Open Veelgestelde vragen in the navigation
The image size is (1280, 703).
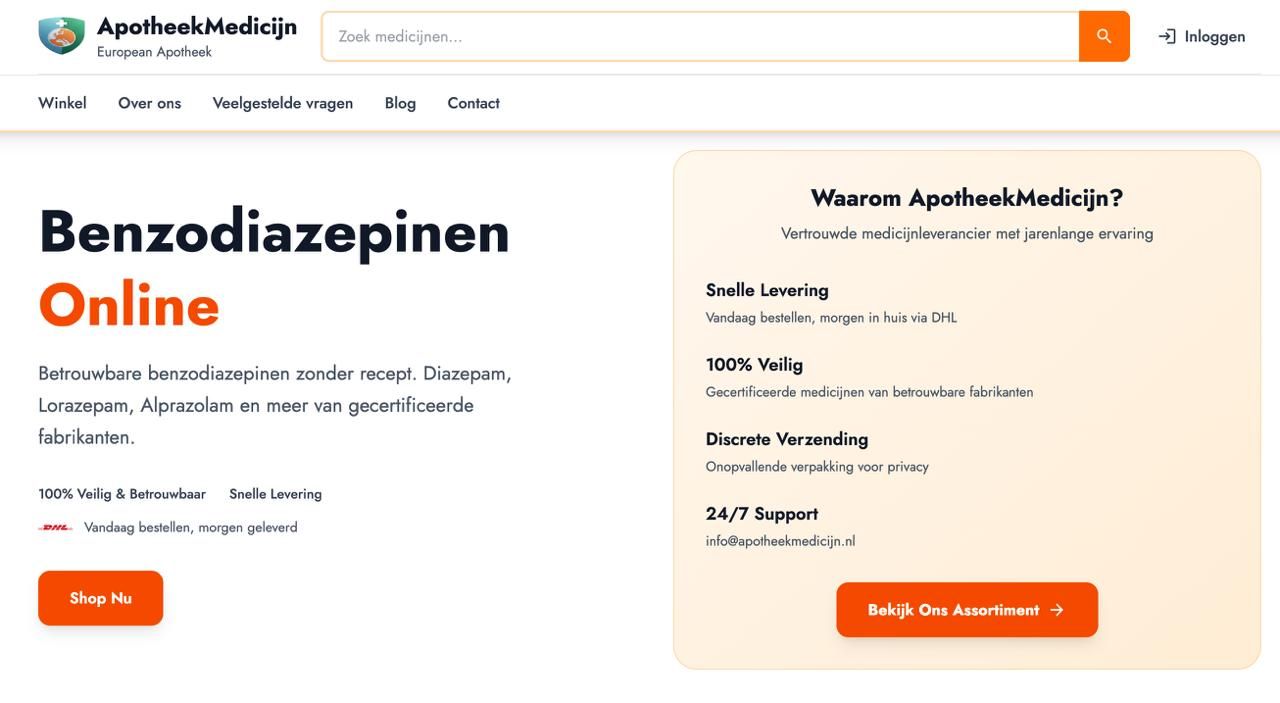click(282, 103)
